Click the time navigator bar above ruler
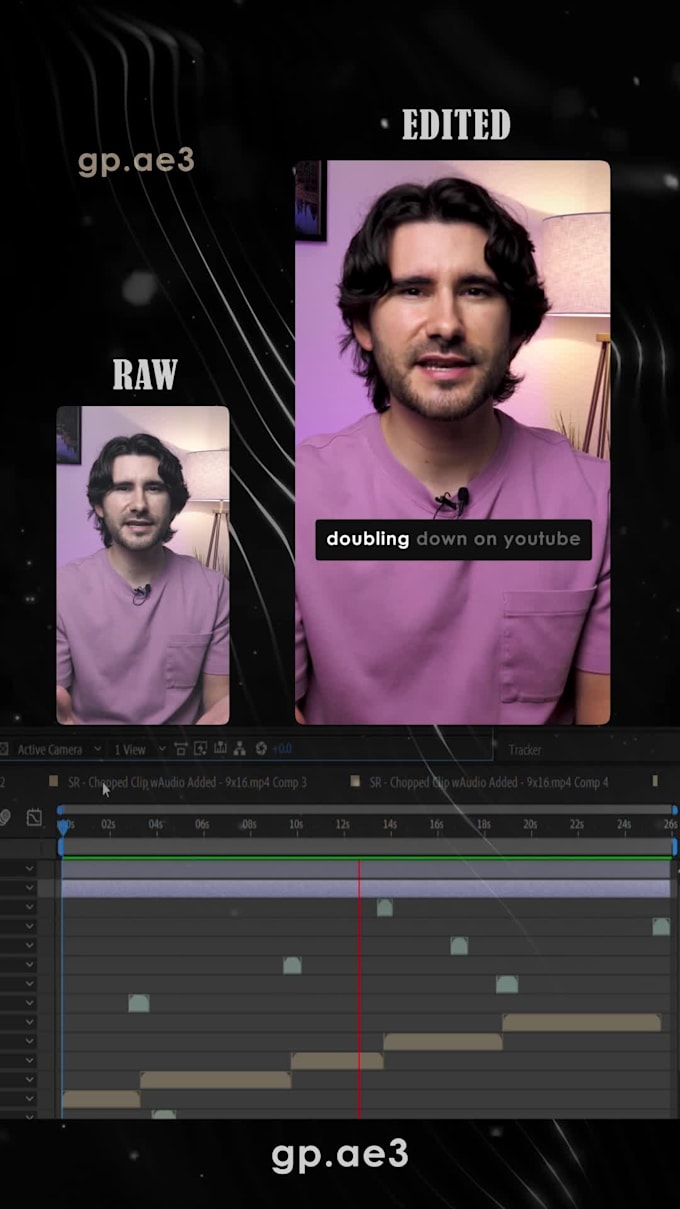The height and width of the screenshot is (1209, 680). [367, 809]
